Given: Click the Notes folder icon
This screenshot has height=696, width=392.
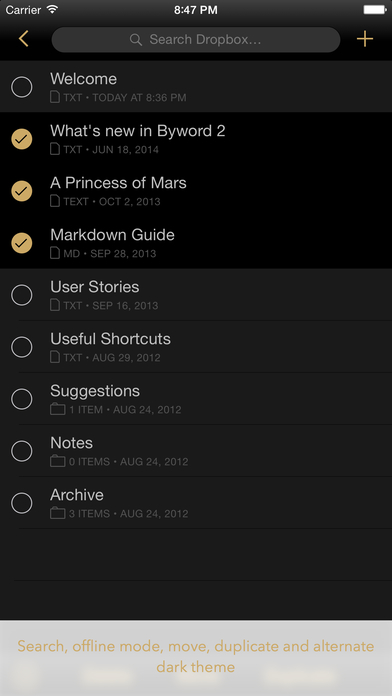Looking at the screenshot, I should point(58,461).
